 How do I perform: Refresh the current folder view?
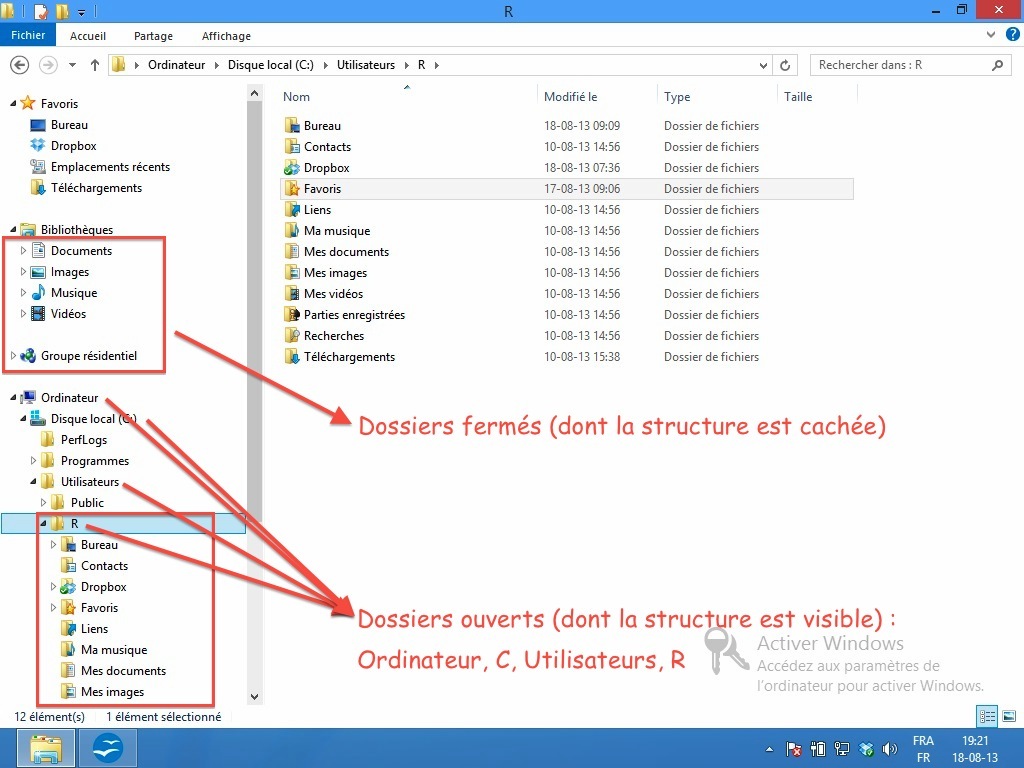785,65
